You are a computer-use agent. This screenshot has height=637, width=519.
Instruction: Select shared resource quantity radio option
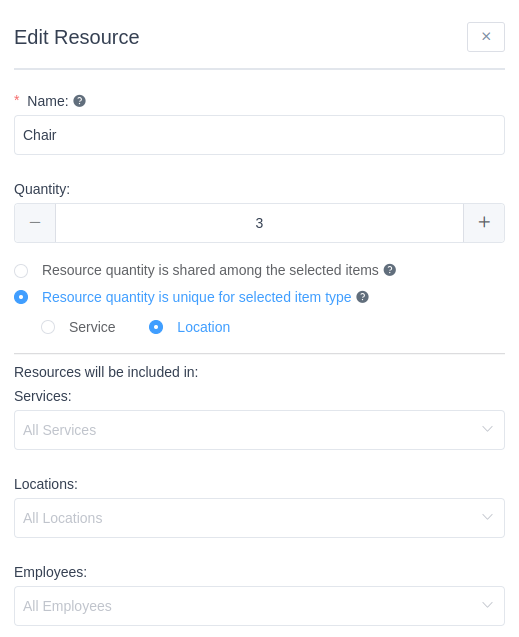[x=21, y=271]
